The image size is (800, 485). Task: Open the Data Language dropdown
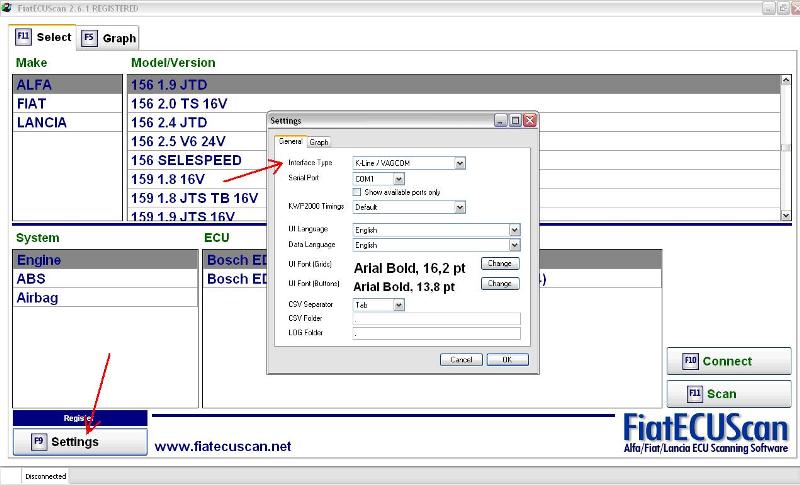tap(514, 245)
